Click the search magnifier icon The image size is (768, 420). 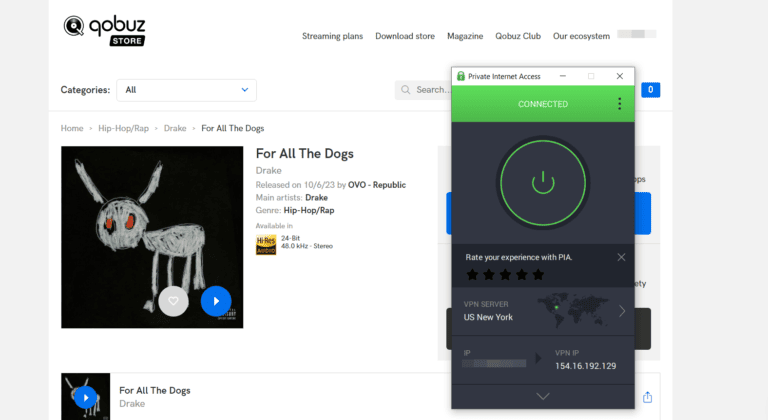(x=406, y=90)
